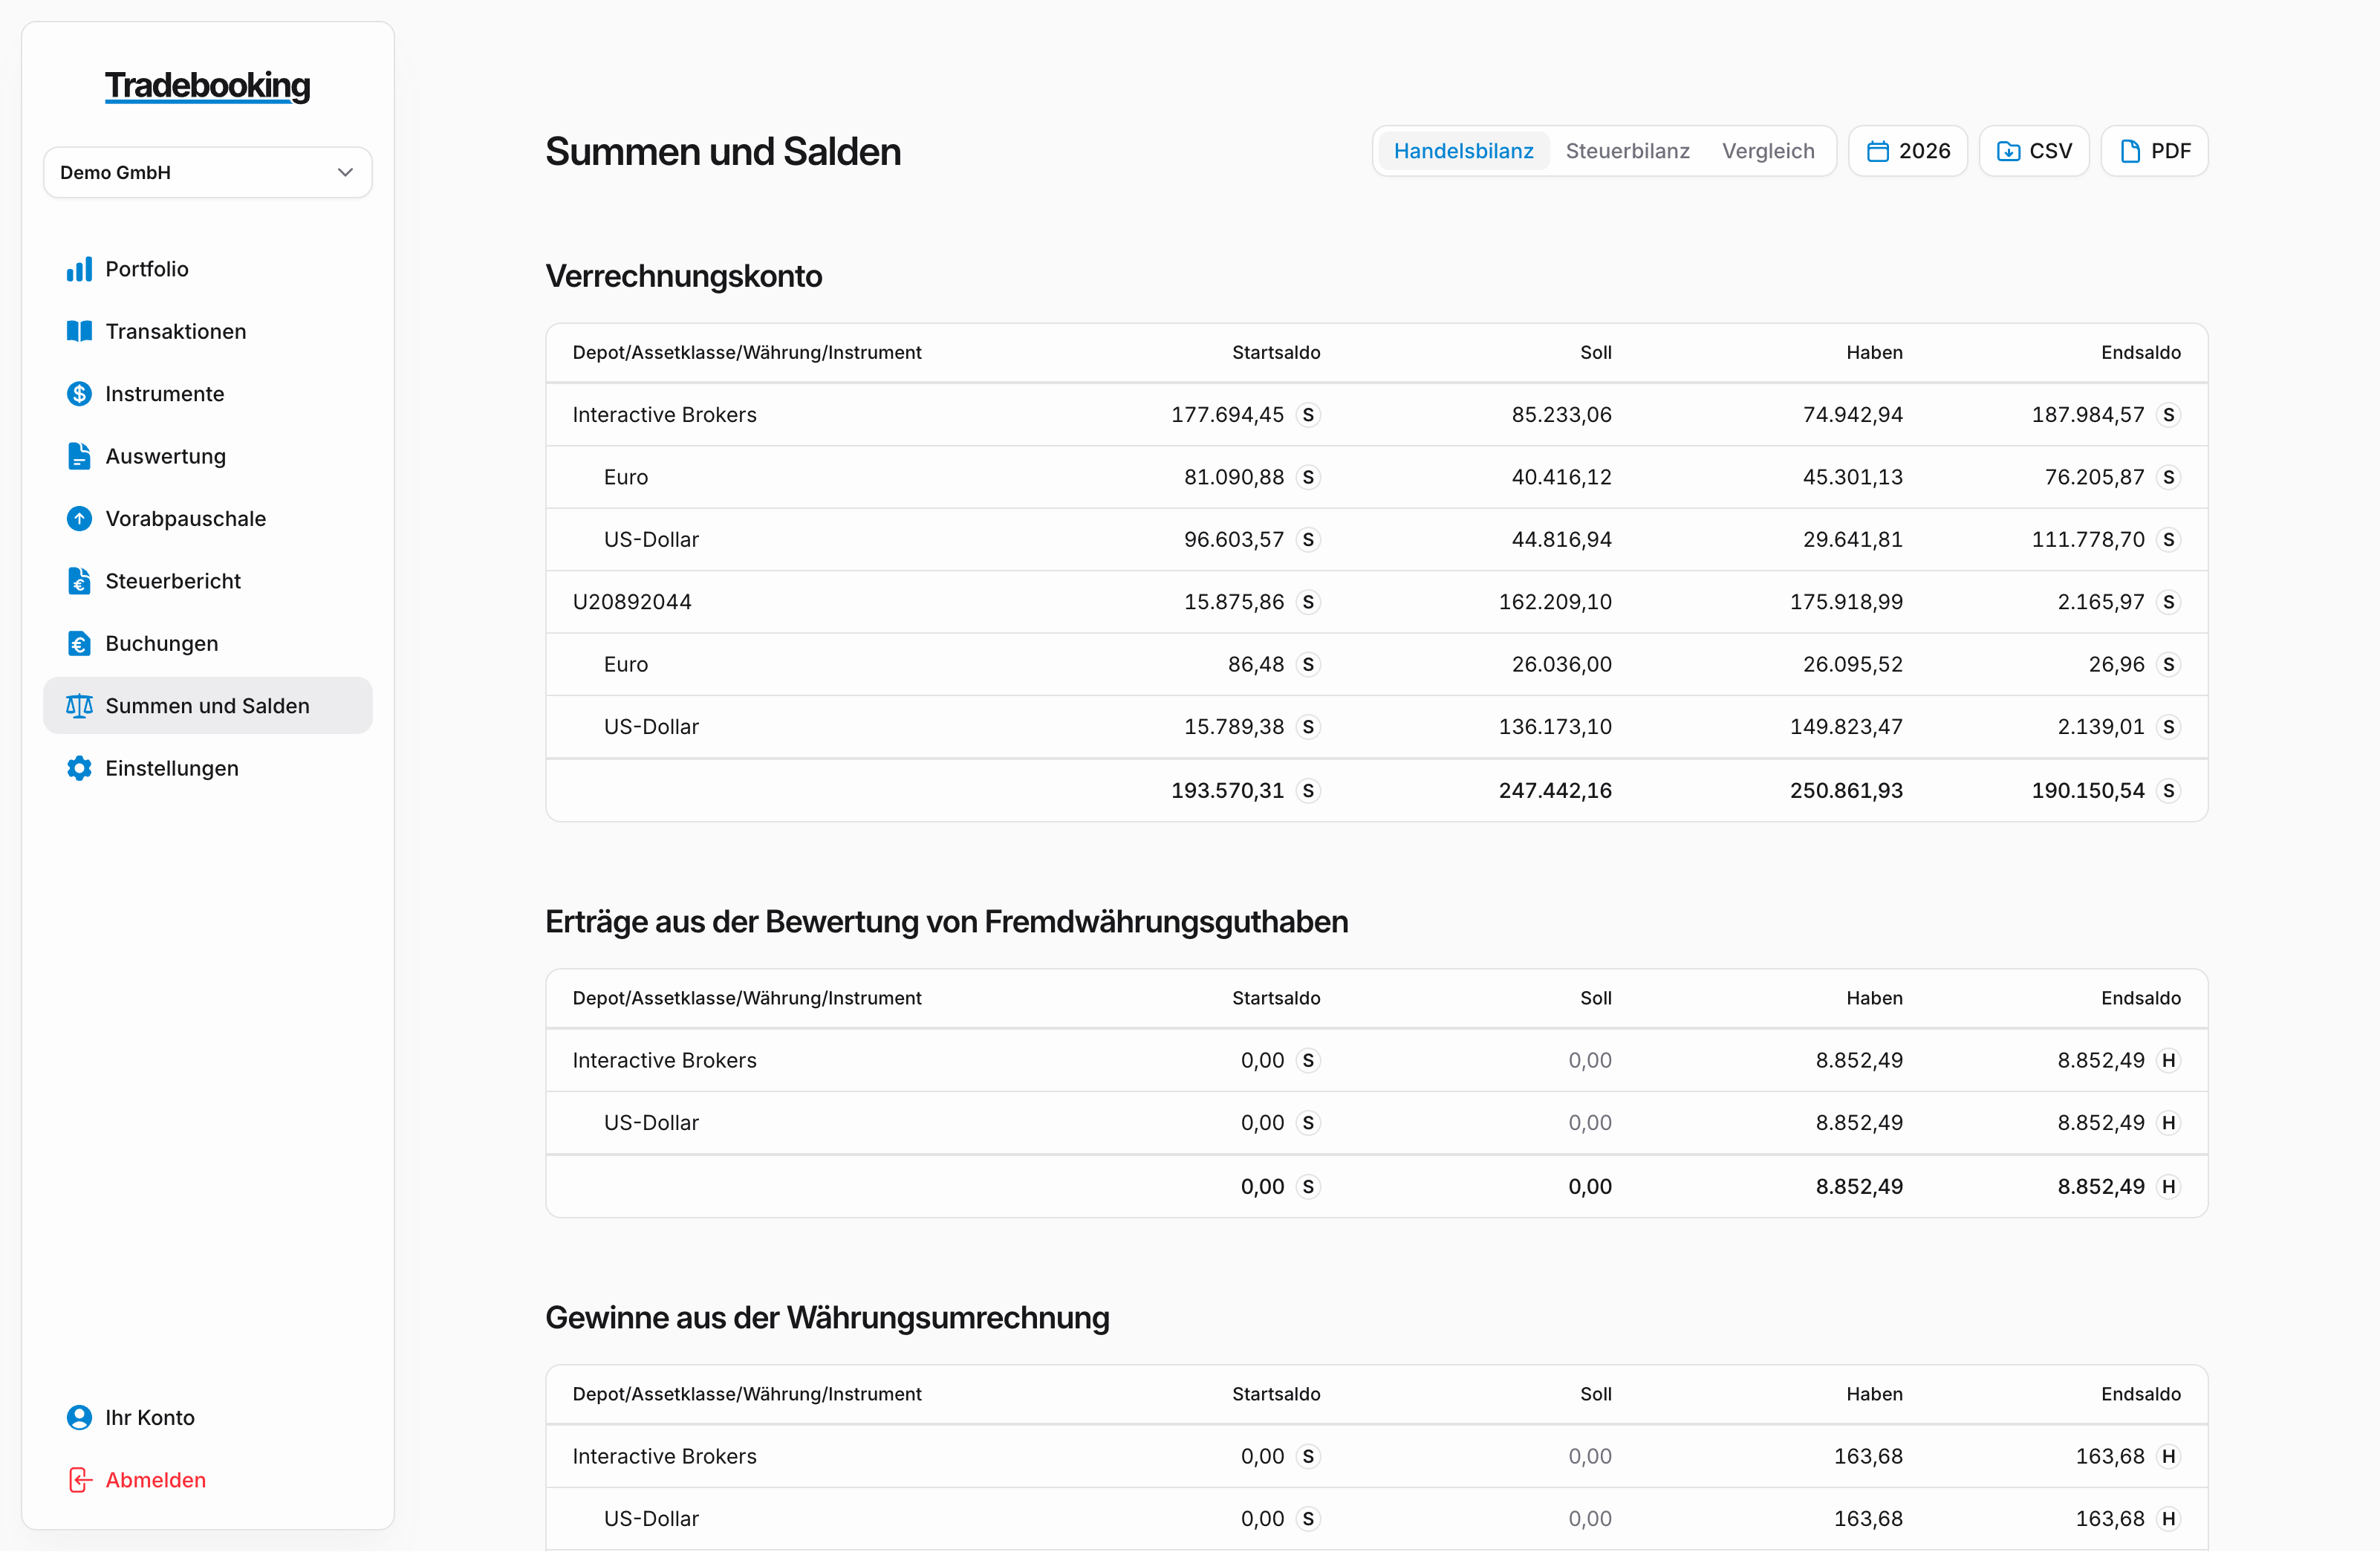Click the Portfolio bar chart icon
The width and height of the screenshot is (2380, 1552).
click(x=79, y=269)
